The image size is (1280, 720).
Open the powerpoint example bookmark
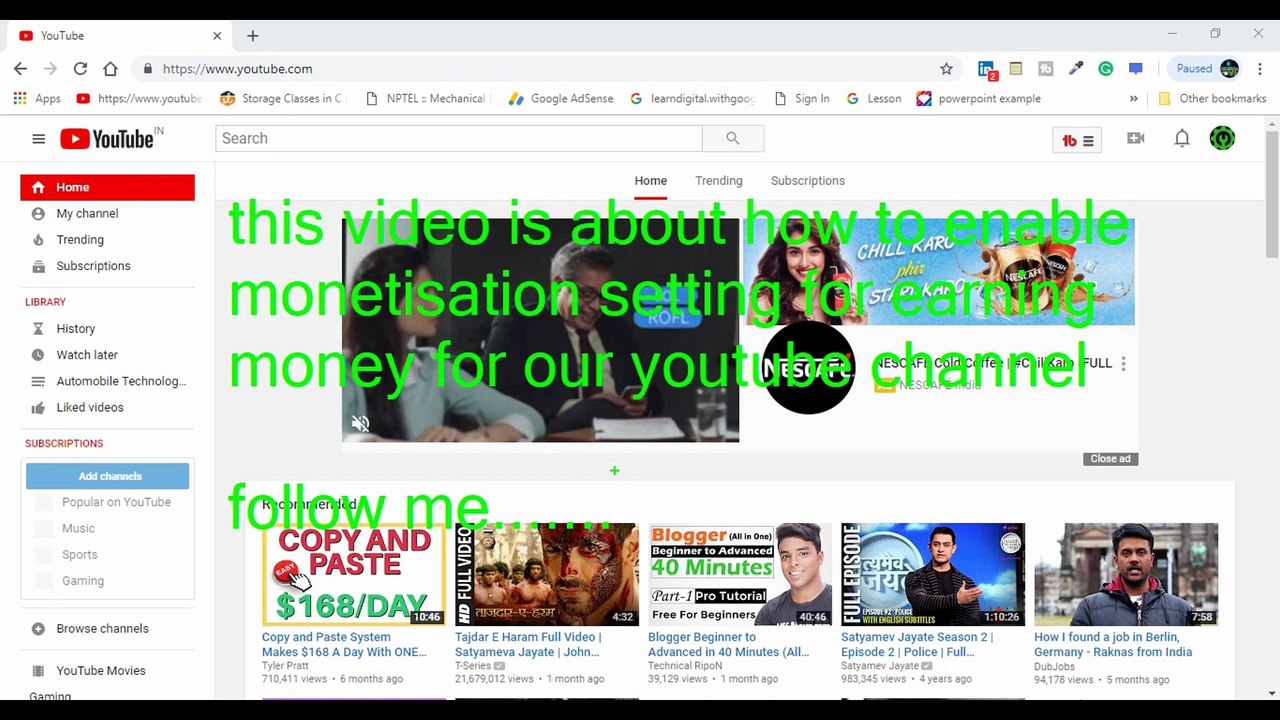tap(979, 99)
